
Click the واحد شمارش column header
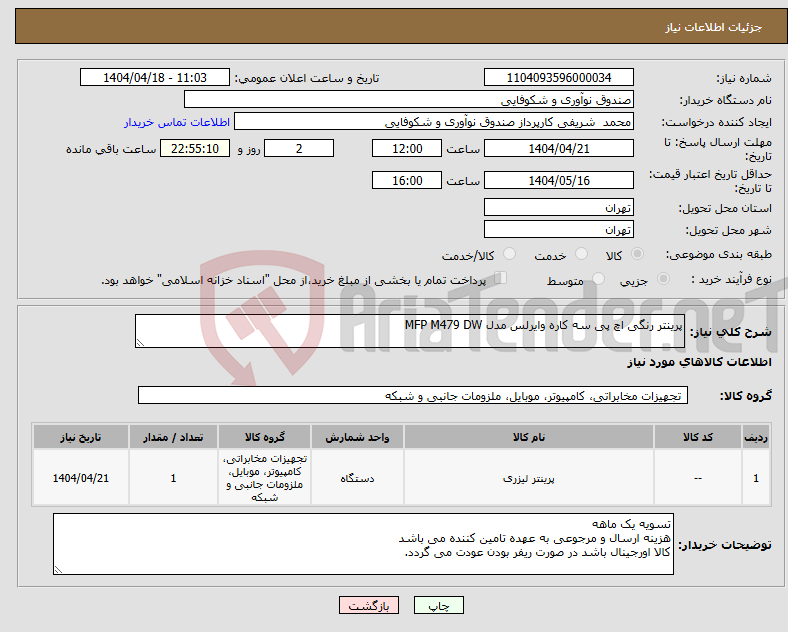coord(357,437)
